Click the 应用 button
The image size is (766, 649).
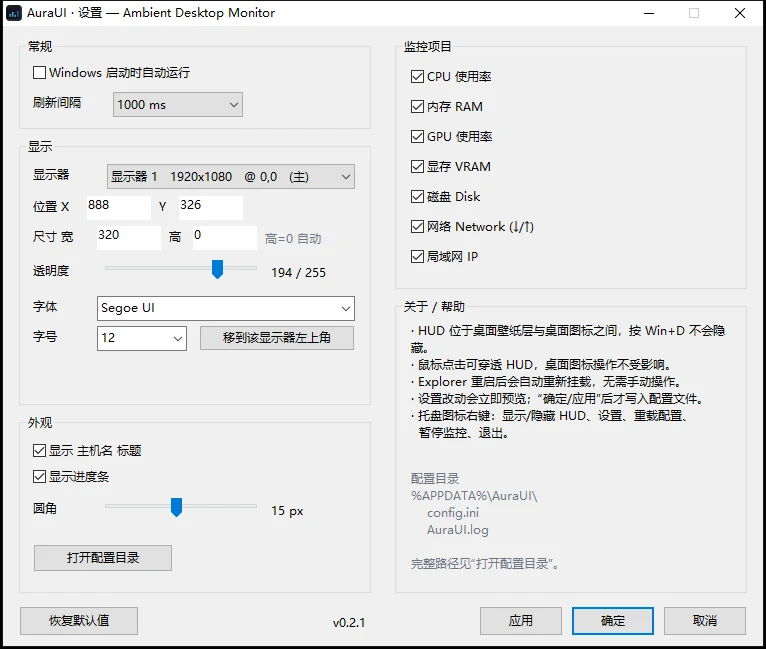(x=521, y=621)
